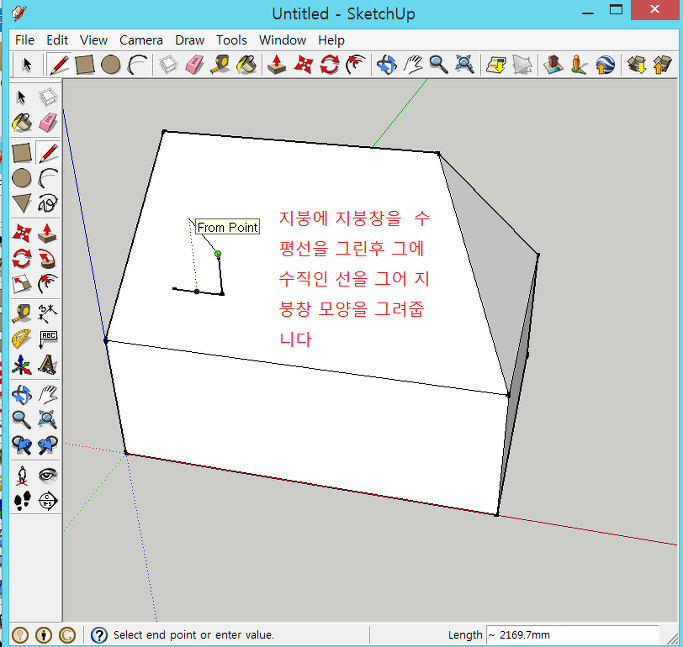Screen dimensions: 683x647
Task: Click Next view in left toolbar
Action: click(x=47, y=445)
